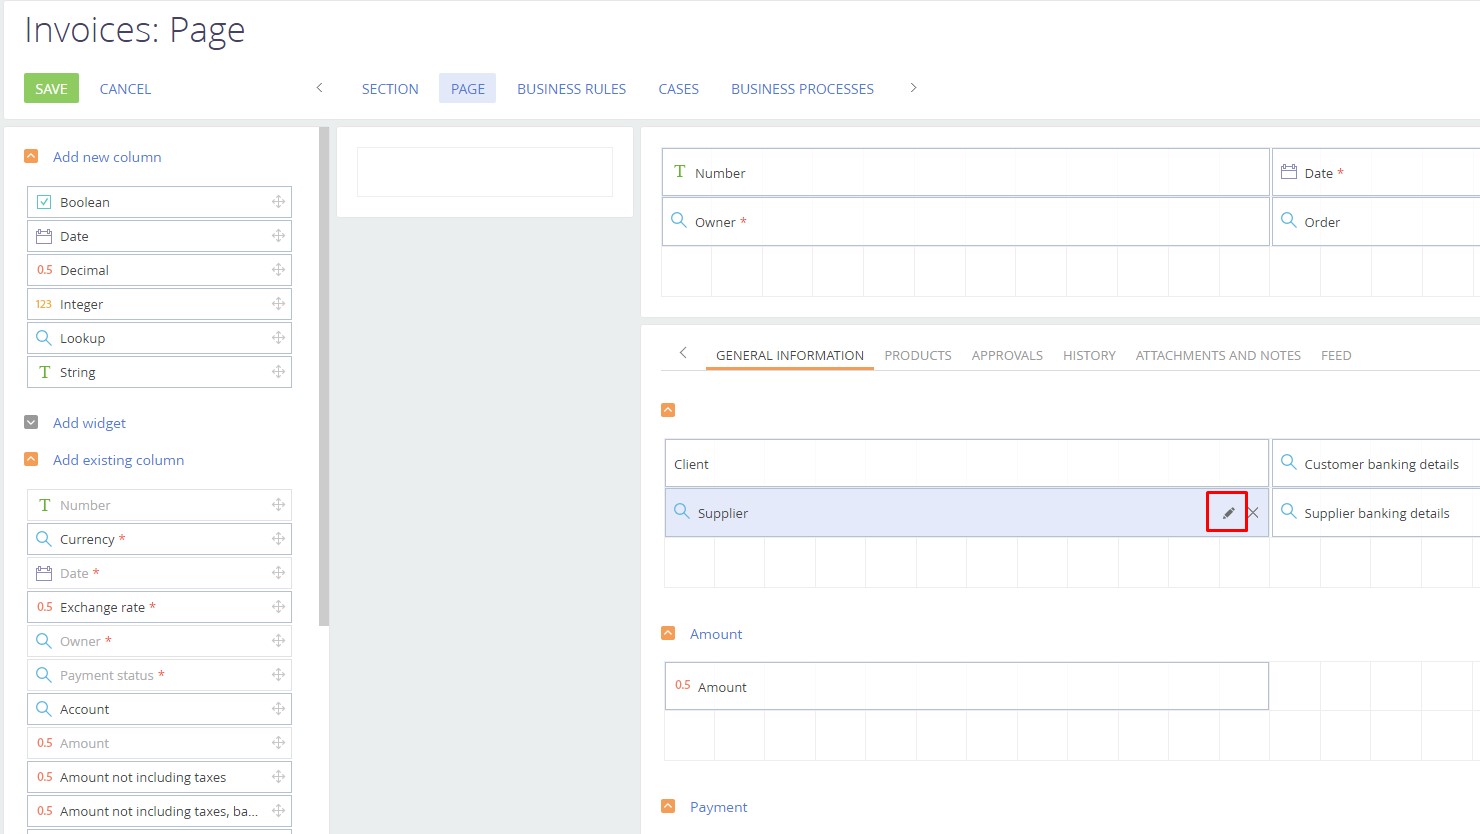Switch to the HISTORY tab
This screenshot has width=1480, height=834.
tap(1089, 355)
